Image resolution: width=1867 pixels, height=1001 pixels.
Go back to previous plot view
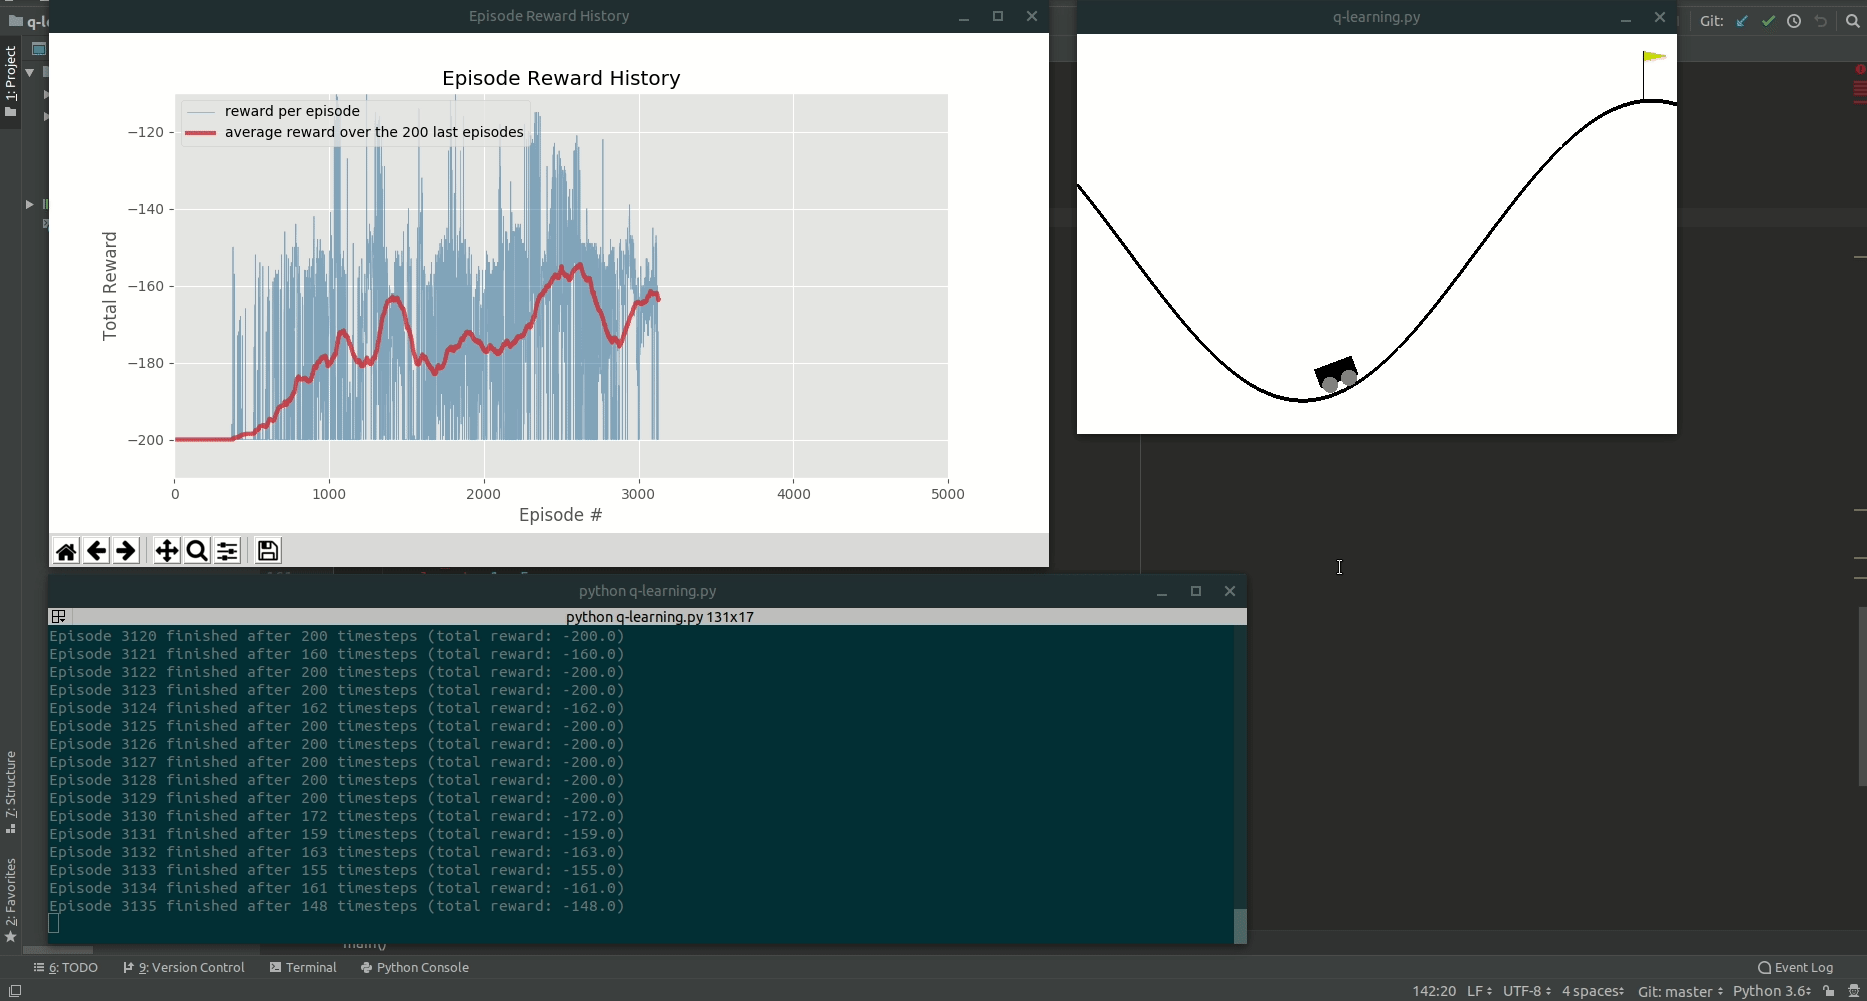click(96, 551)
